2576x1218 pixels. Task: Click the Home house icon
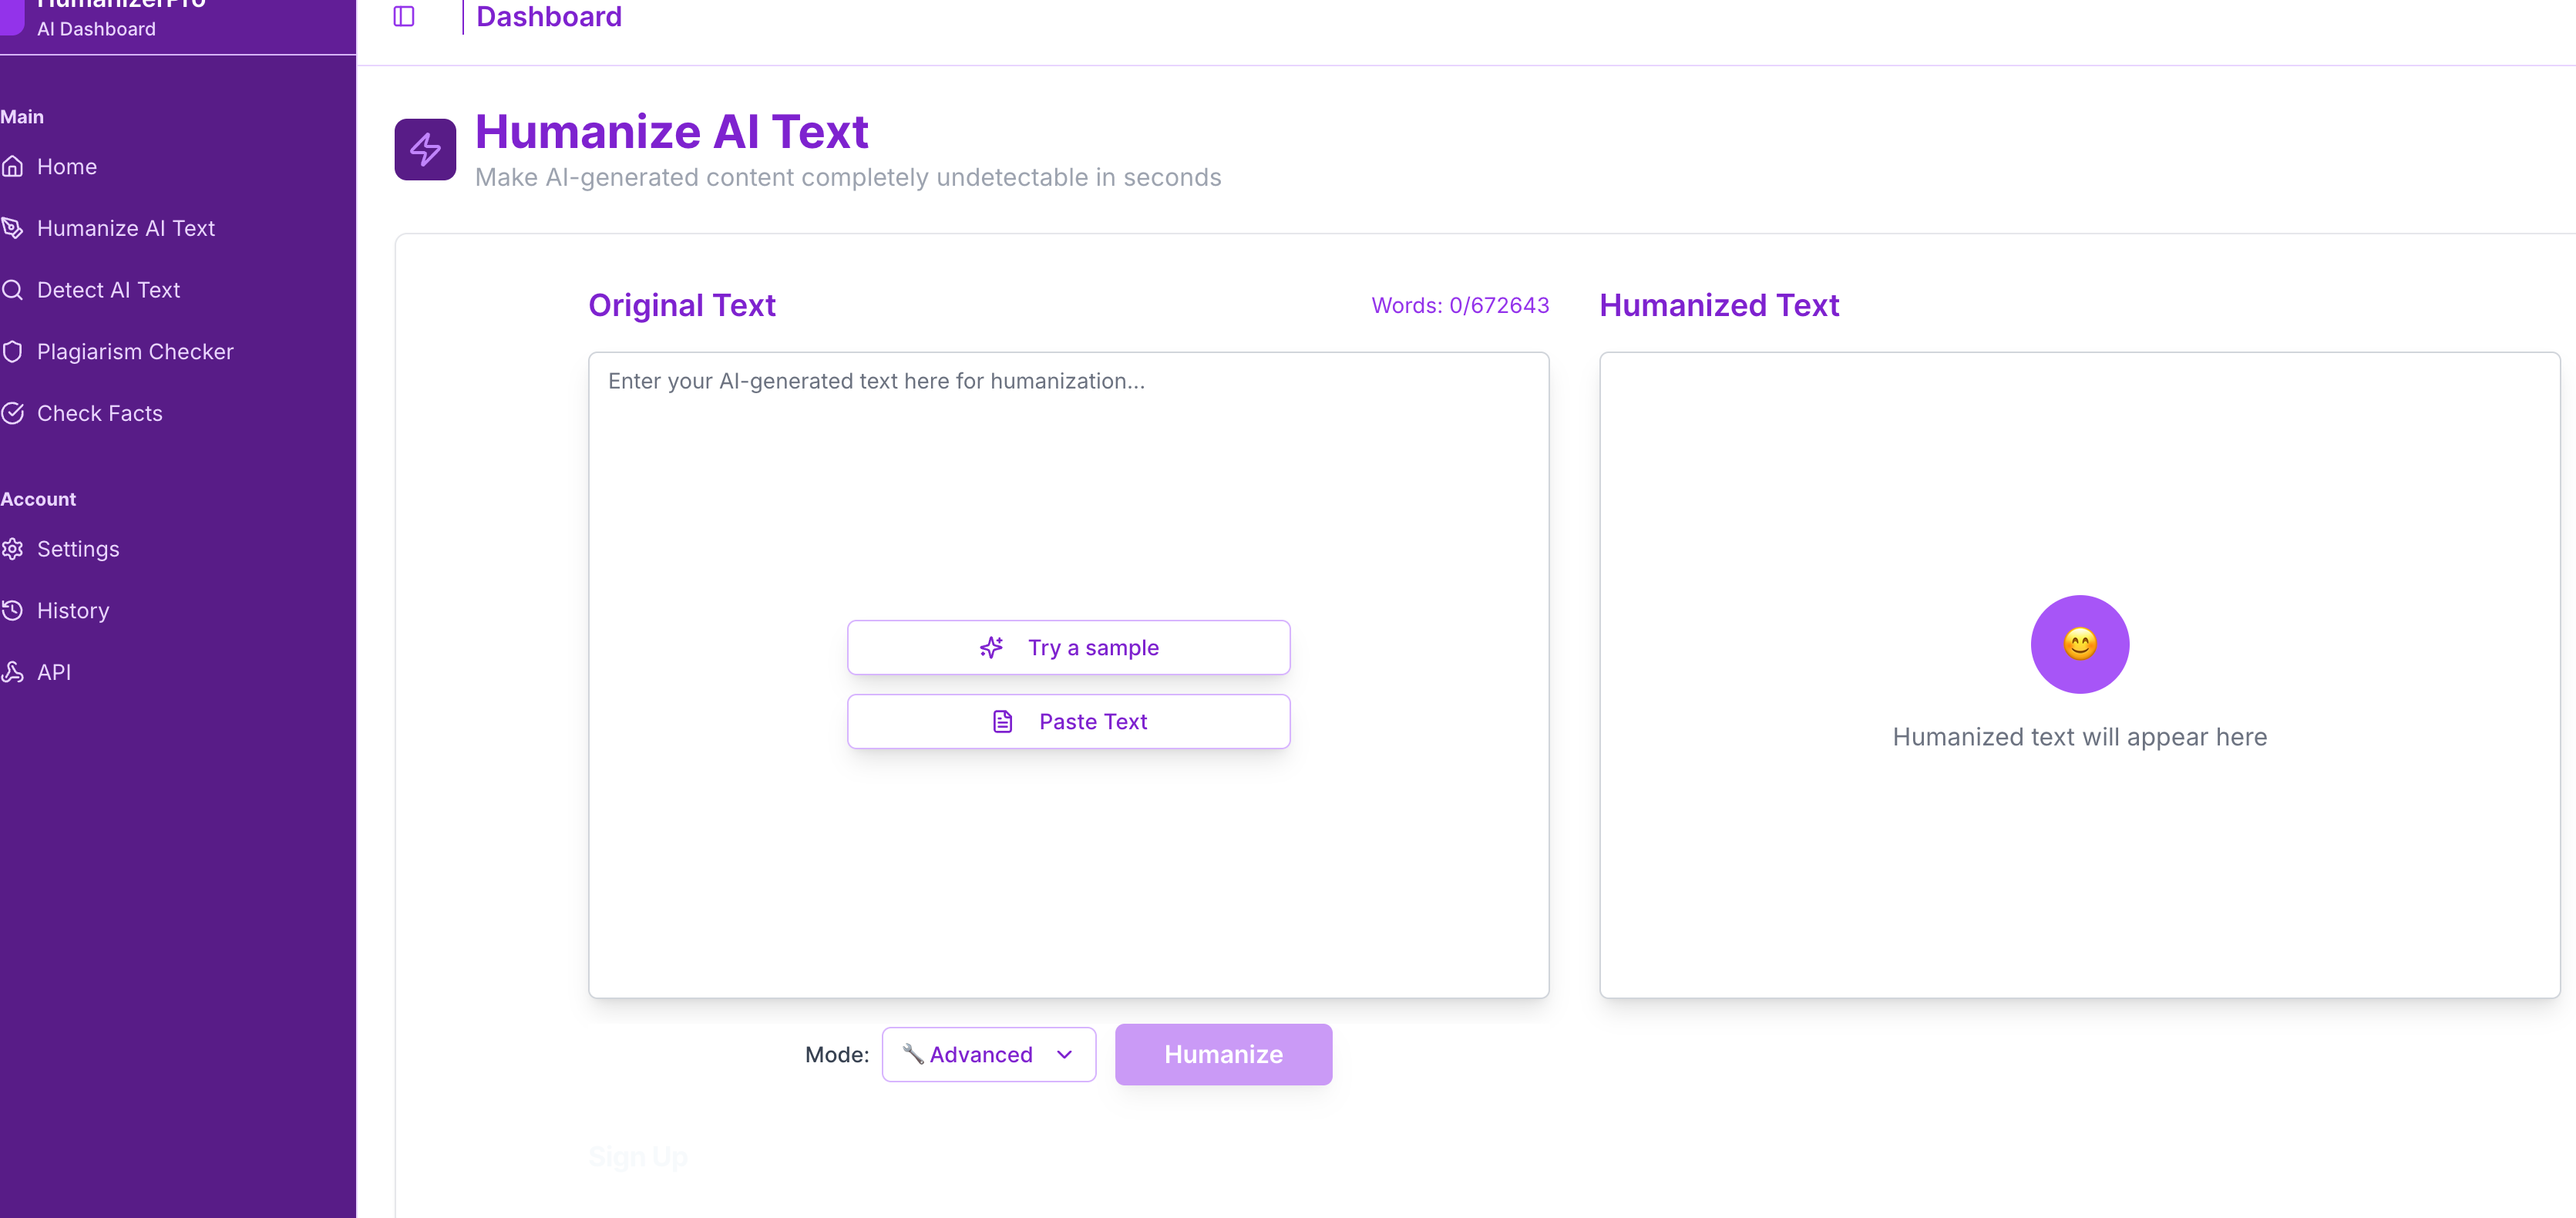point(13,167)
